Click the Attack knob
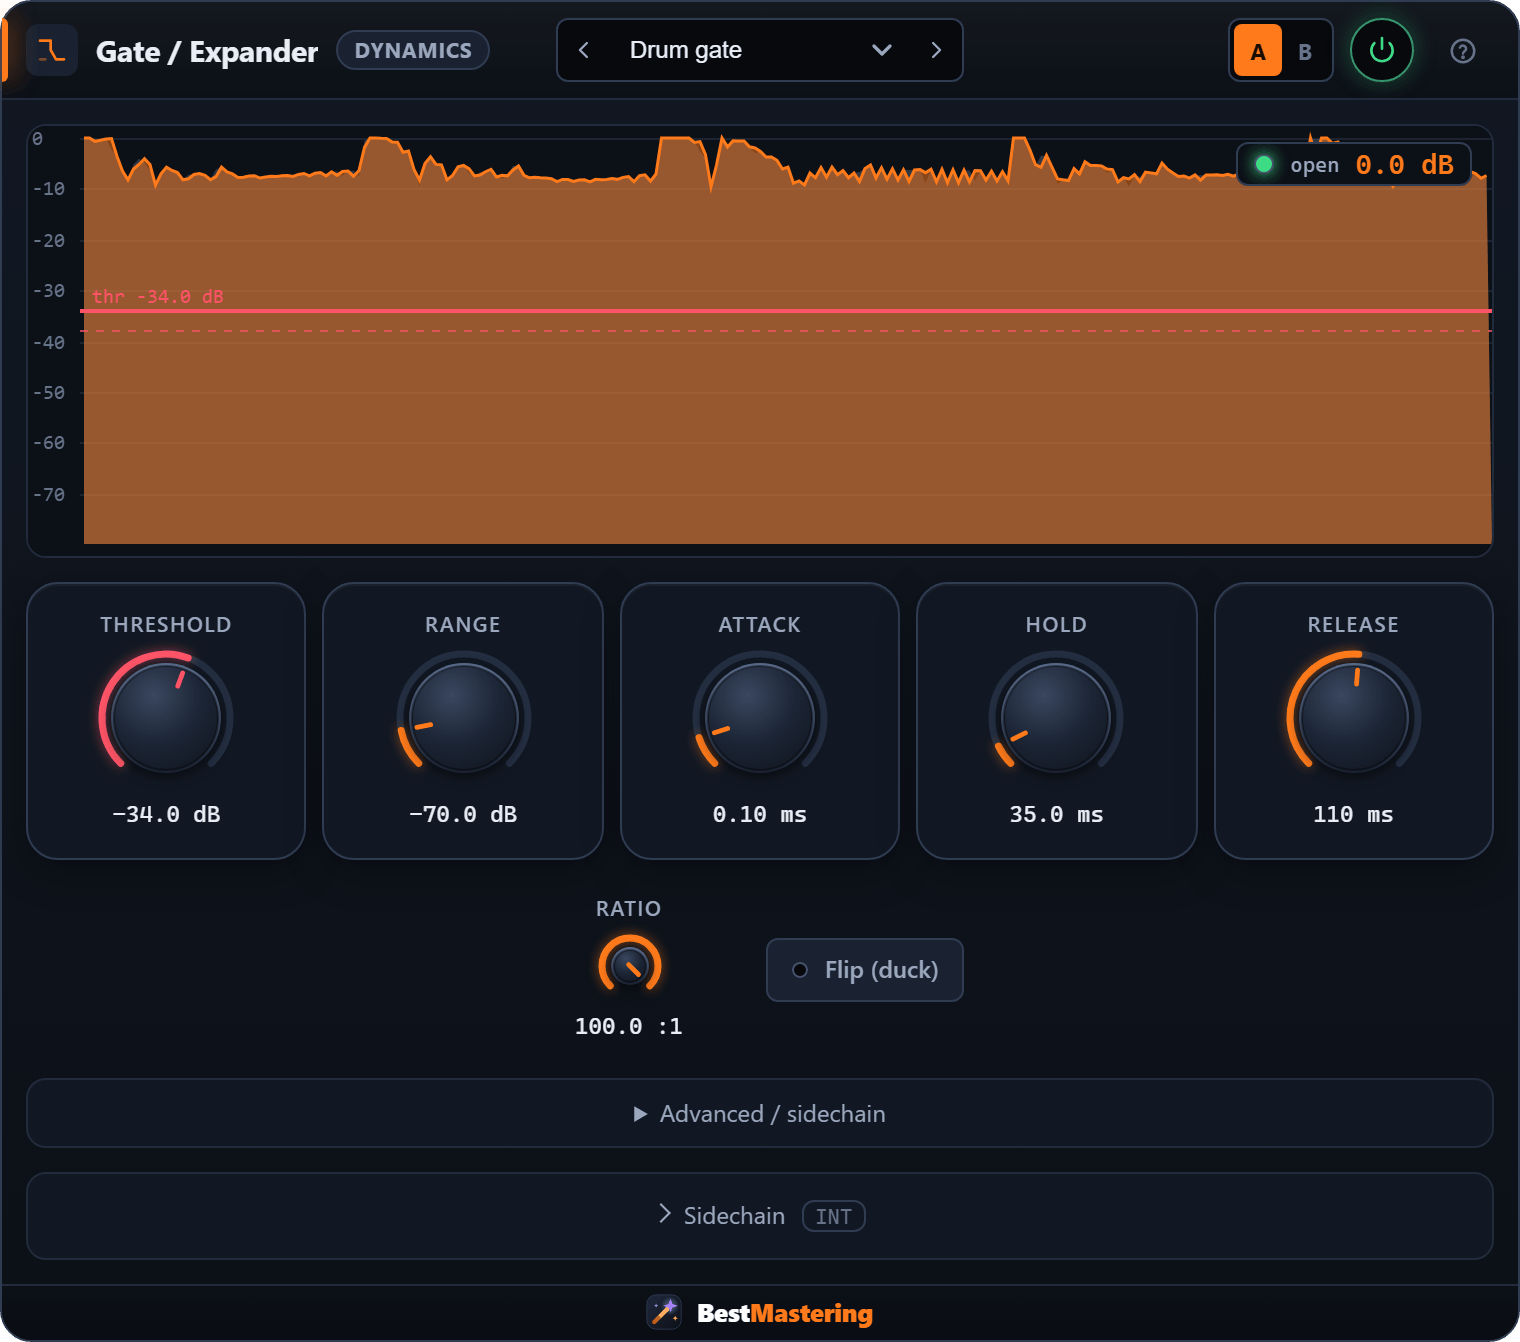1520x1342 pixels. click(760, 717)
